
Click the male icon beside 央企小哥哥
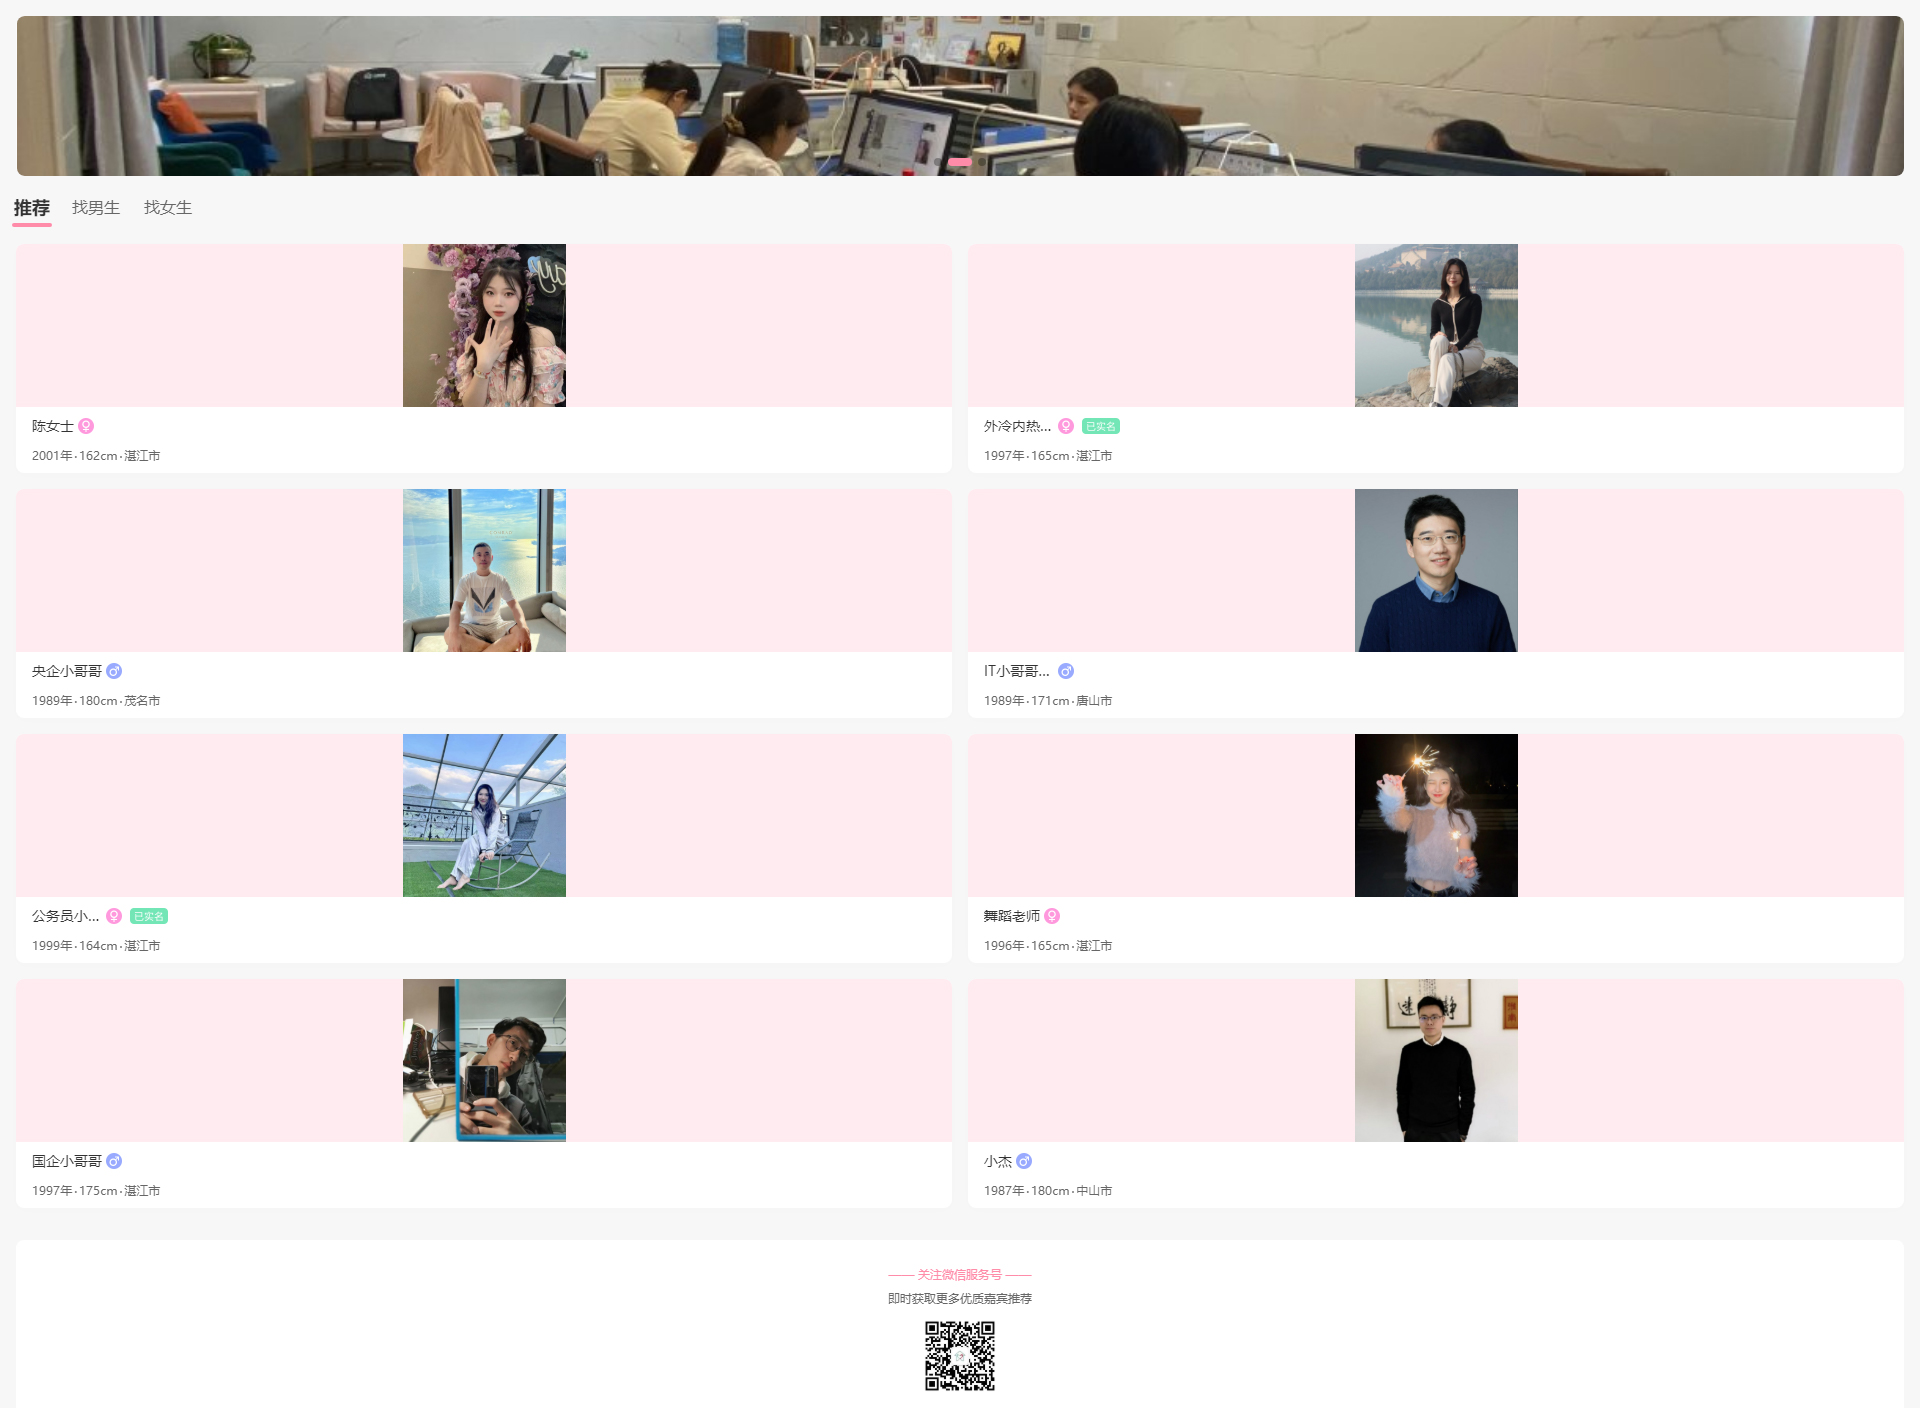(x=114, y=671)
